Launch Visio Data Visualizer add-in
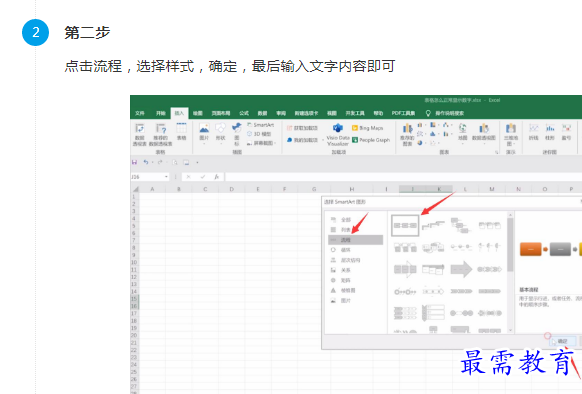The width and height of the screenshot is (582, 394). 338,134
